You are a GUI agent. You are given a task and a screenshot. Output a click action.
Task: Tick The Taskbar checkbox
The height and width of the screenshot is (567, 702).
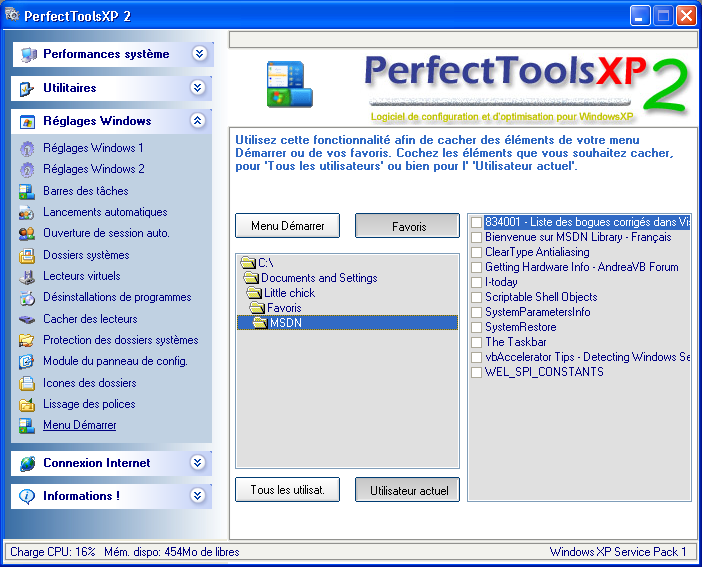pos(476,342)
